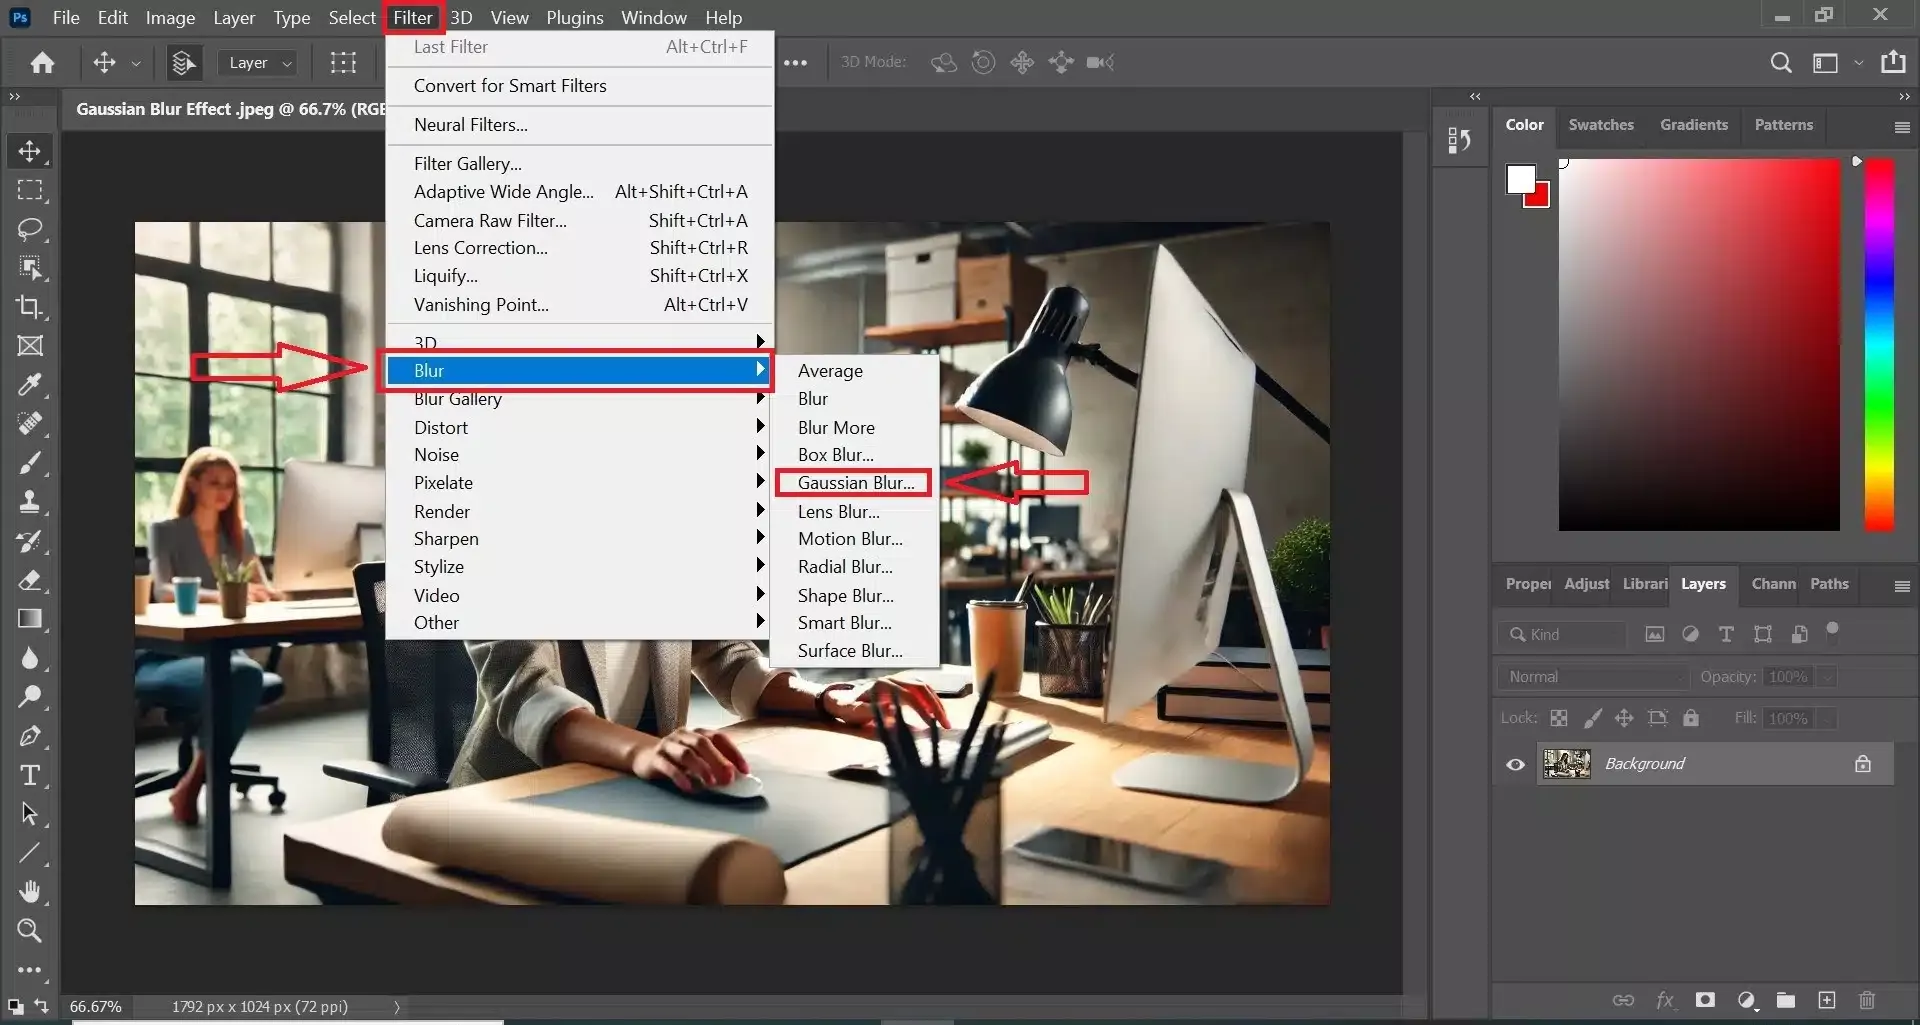Toggle the Background layer lock icon
The image size is (1920, 1025).
coord(1862,765)
